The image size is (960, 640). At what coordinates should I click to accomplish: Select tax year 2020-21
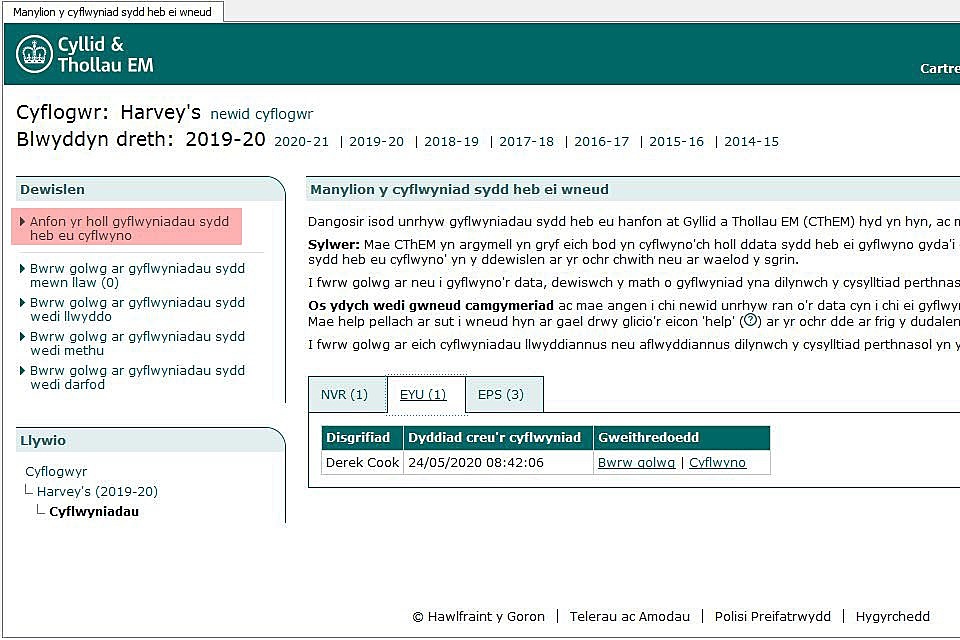pos(301,142)
